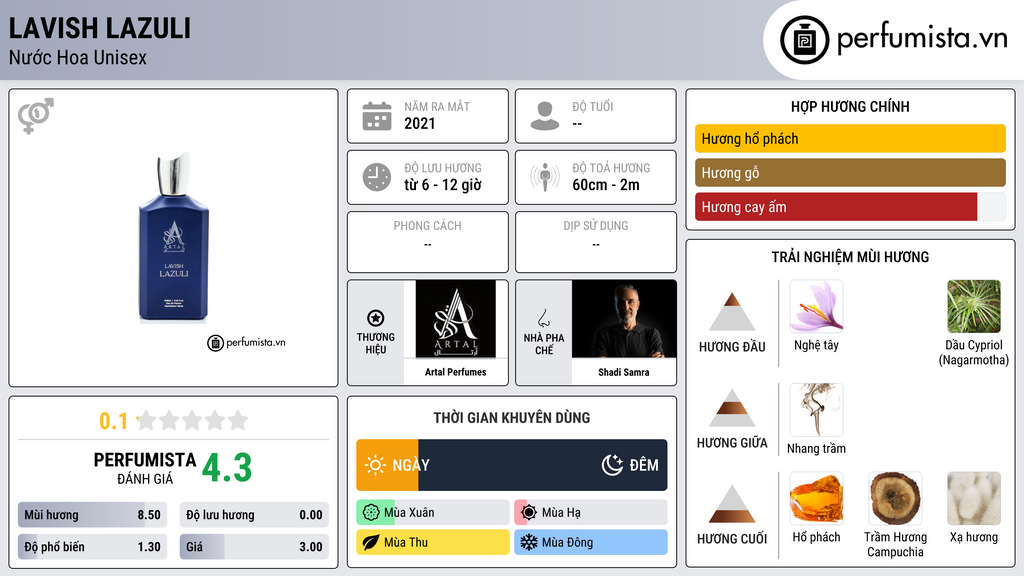Click the unisex gender symbol icon

pyautogui.click(x=36, y=116)
